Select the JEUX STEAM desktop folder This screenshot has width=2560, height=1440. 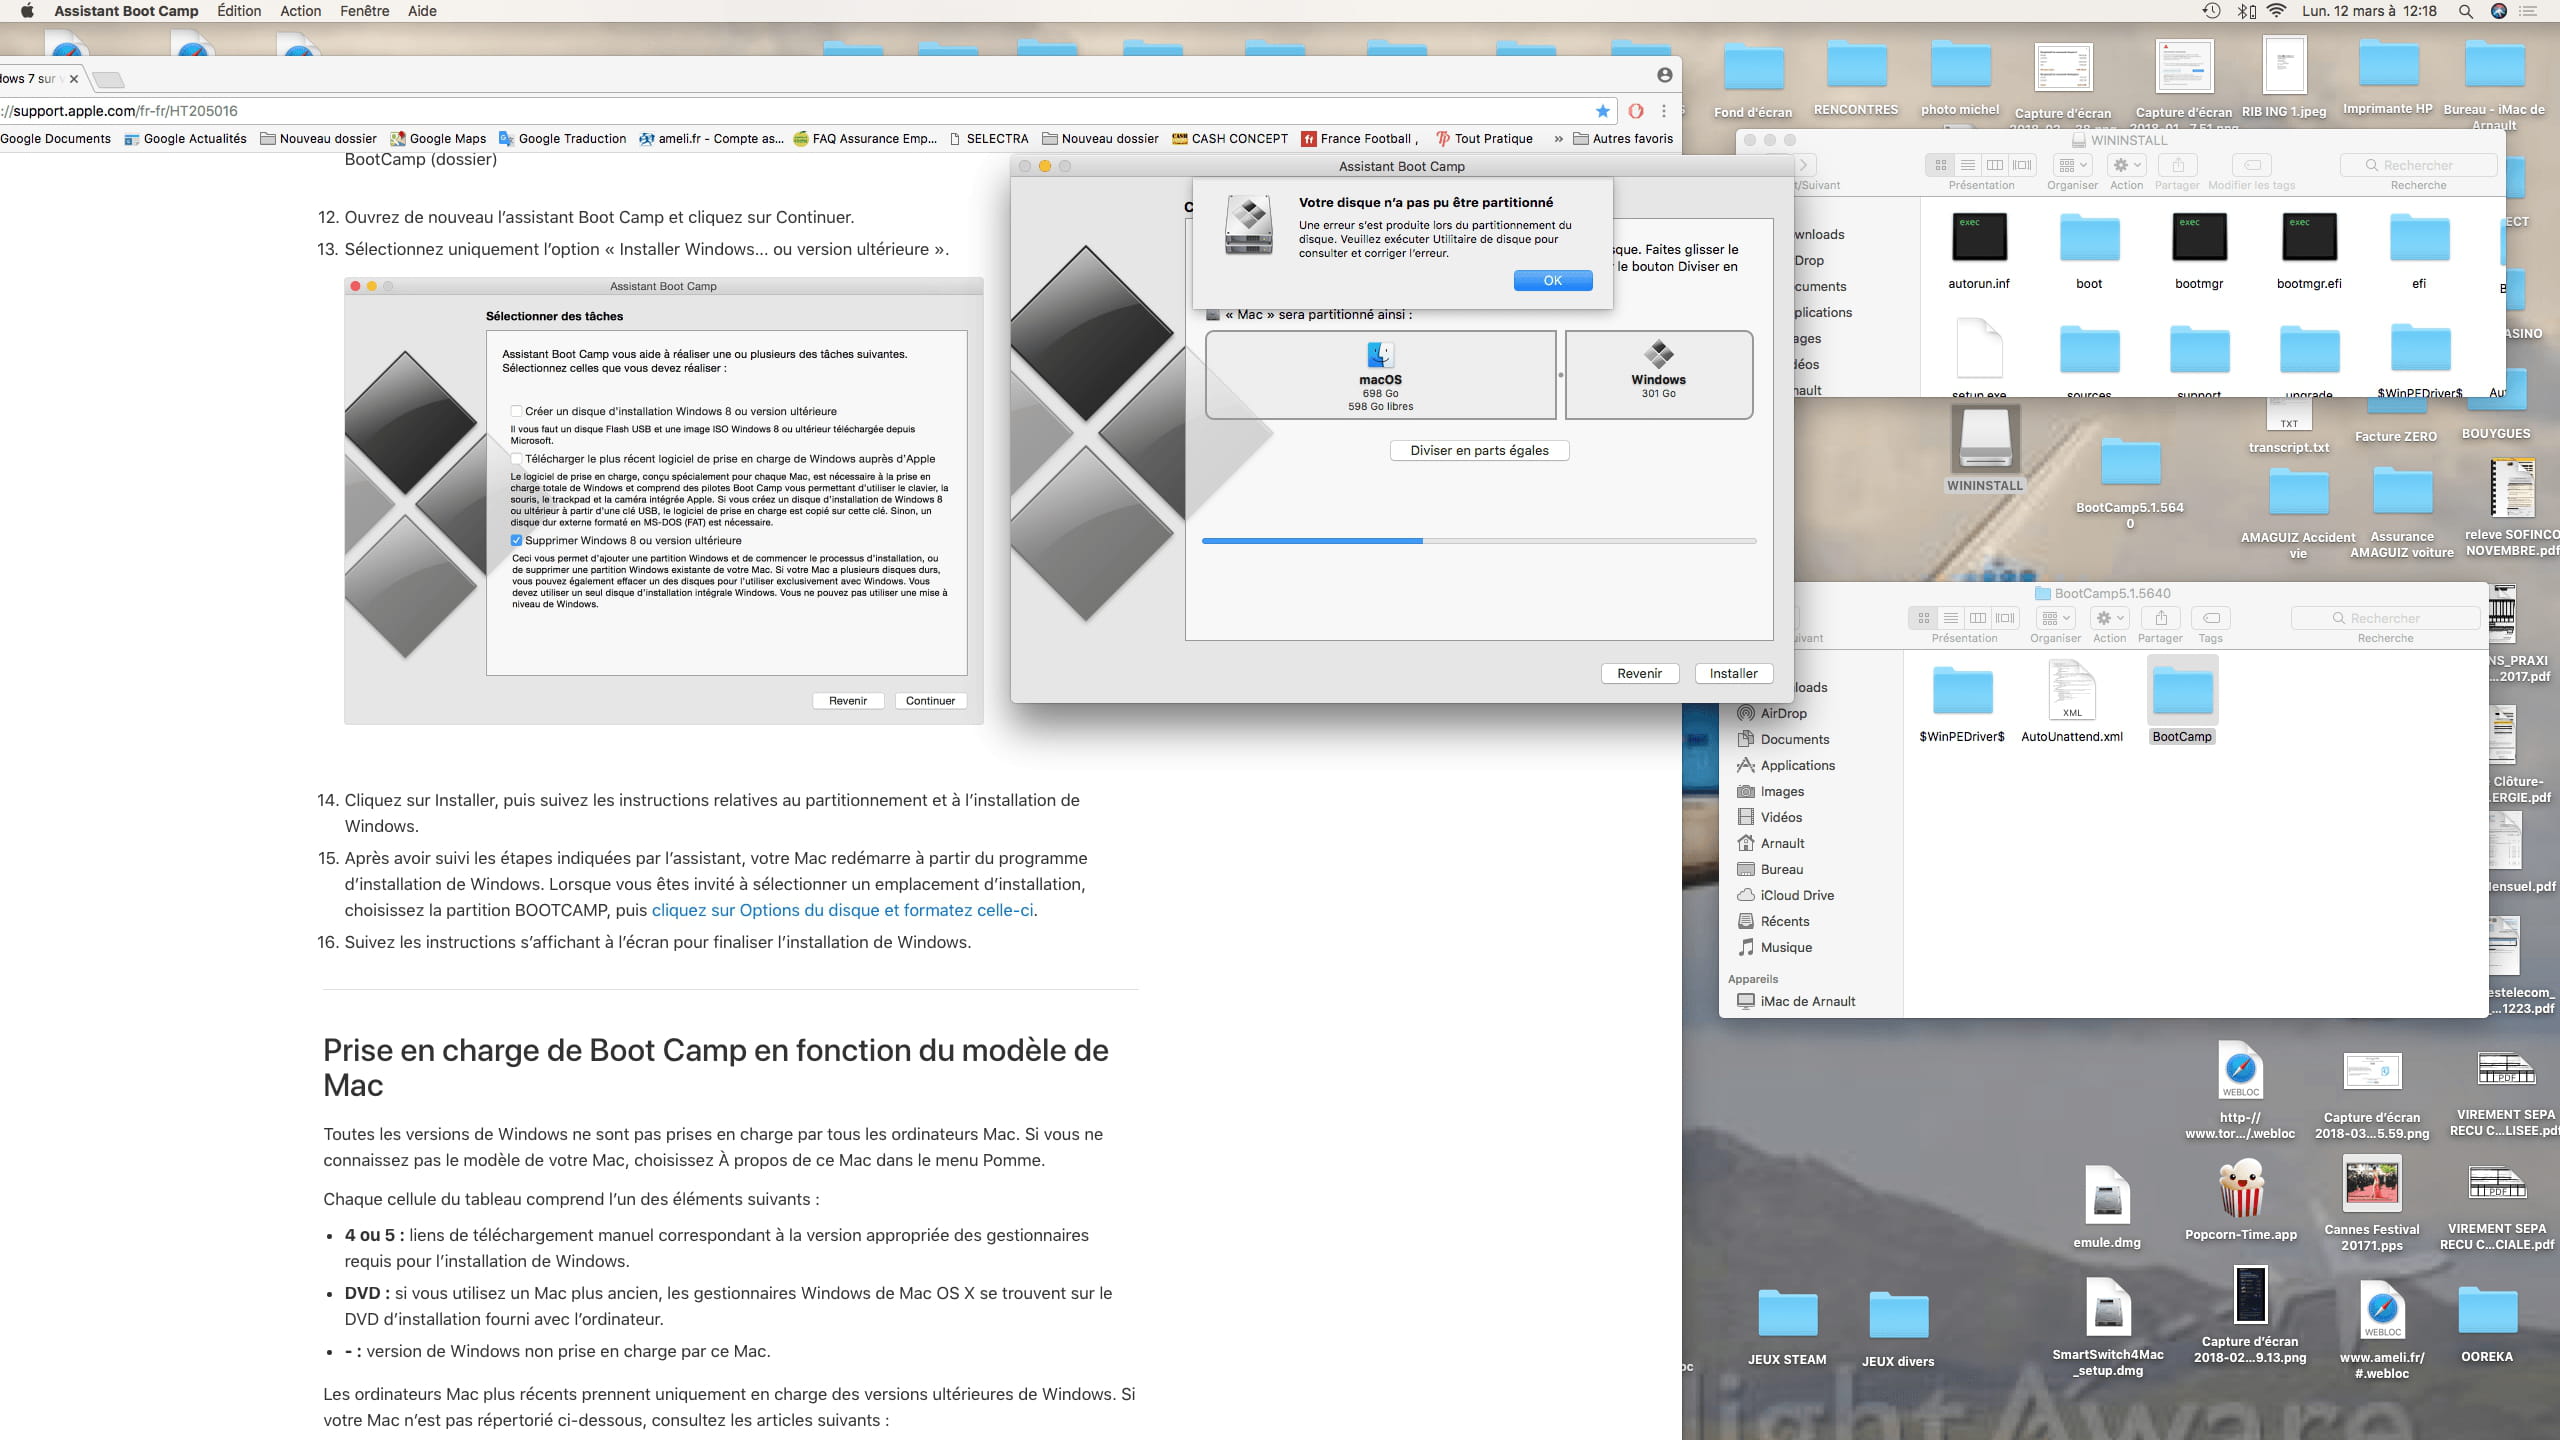click(x=1787, y=1327)
